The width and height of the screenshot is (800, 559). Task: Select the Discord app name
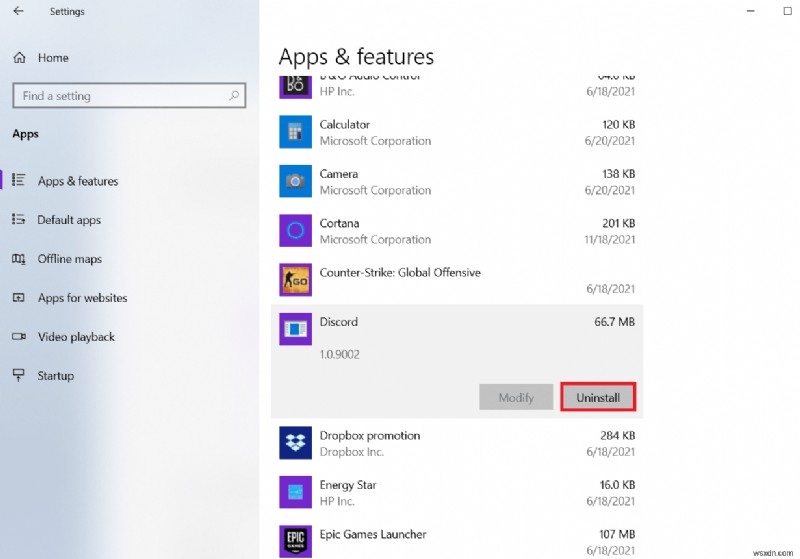(x=339, y=322)
